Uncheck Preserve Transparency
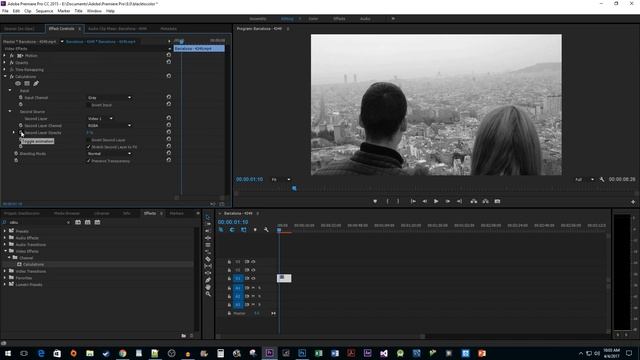 [89, 161]
